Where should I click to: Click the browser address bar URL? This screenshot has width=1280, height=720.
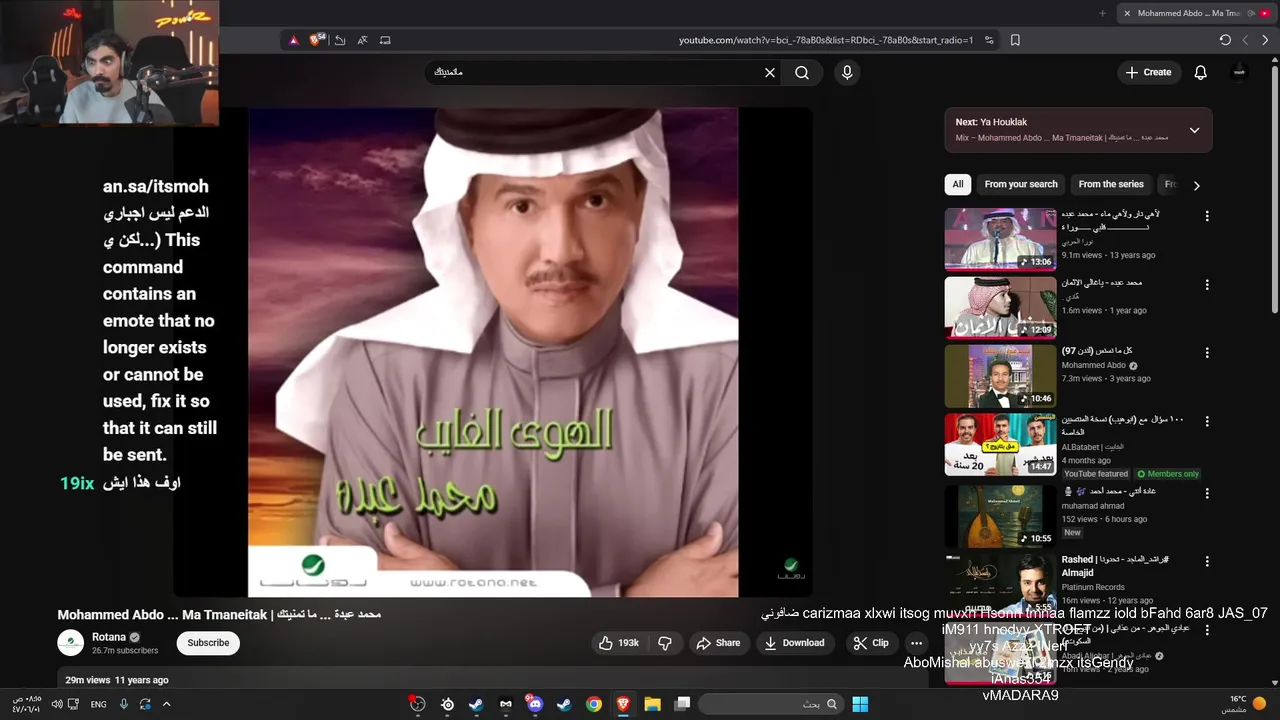[825, 40]
